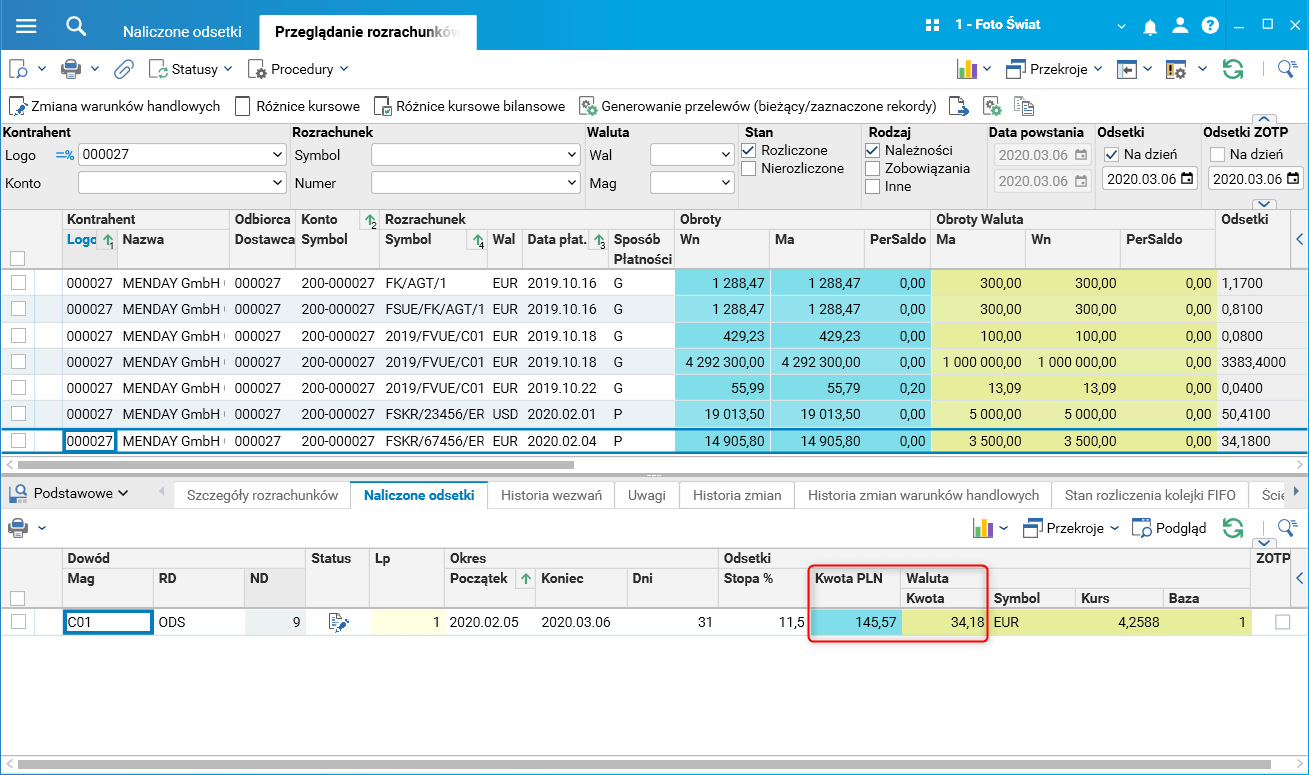Open the hamburger main menu
The width and height of the screenshot is (1309, 775).
click(26, 26)
